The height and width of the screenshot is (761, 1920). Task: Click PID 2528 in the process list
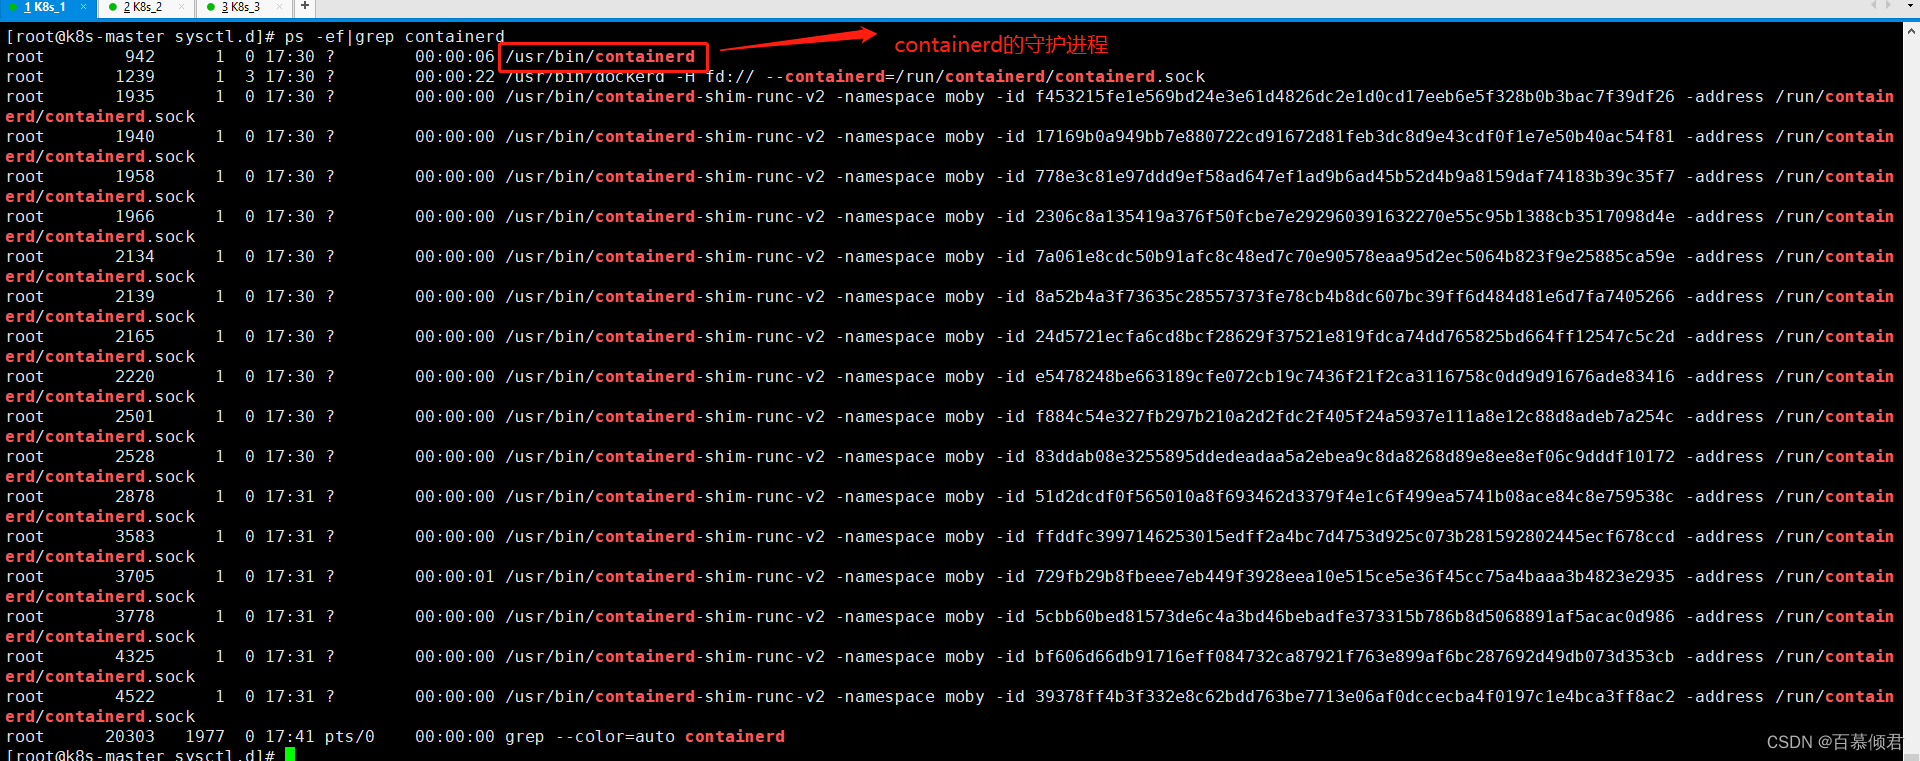click(x=135, y=457)
